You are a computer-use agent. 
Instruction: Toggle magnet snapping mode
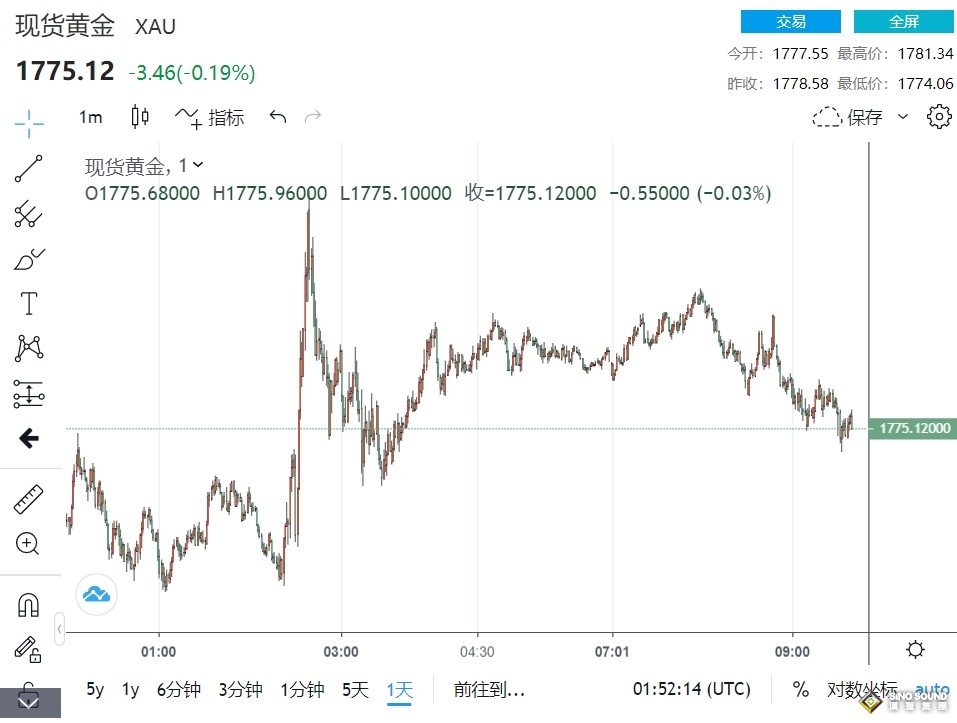point(28,605)
